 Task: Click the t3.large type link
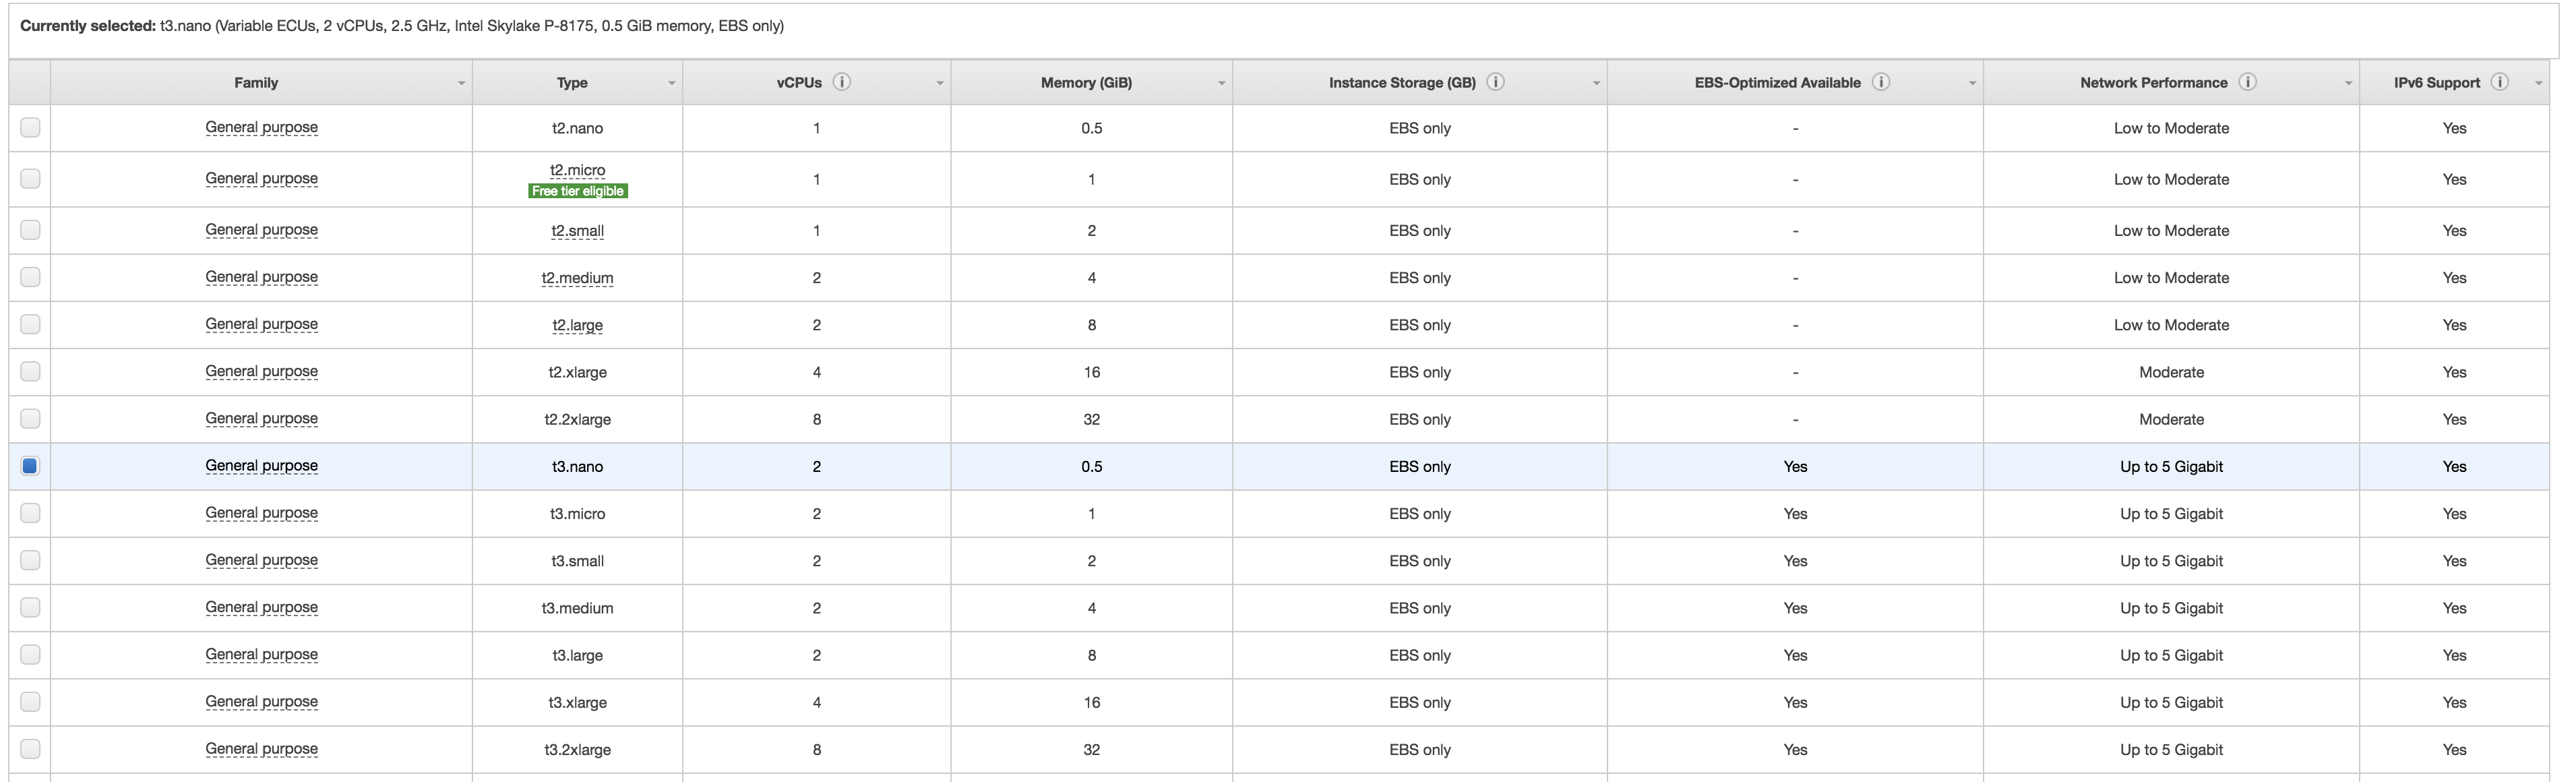coord(578,655)
